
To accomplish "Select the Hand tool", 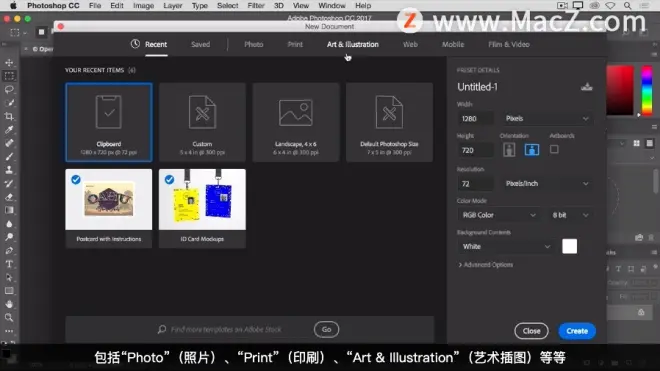I will (9, 304).
